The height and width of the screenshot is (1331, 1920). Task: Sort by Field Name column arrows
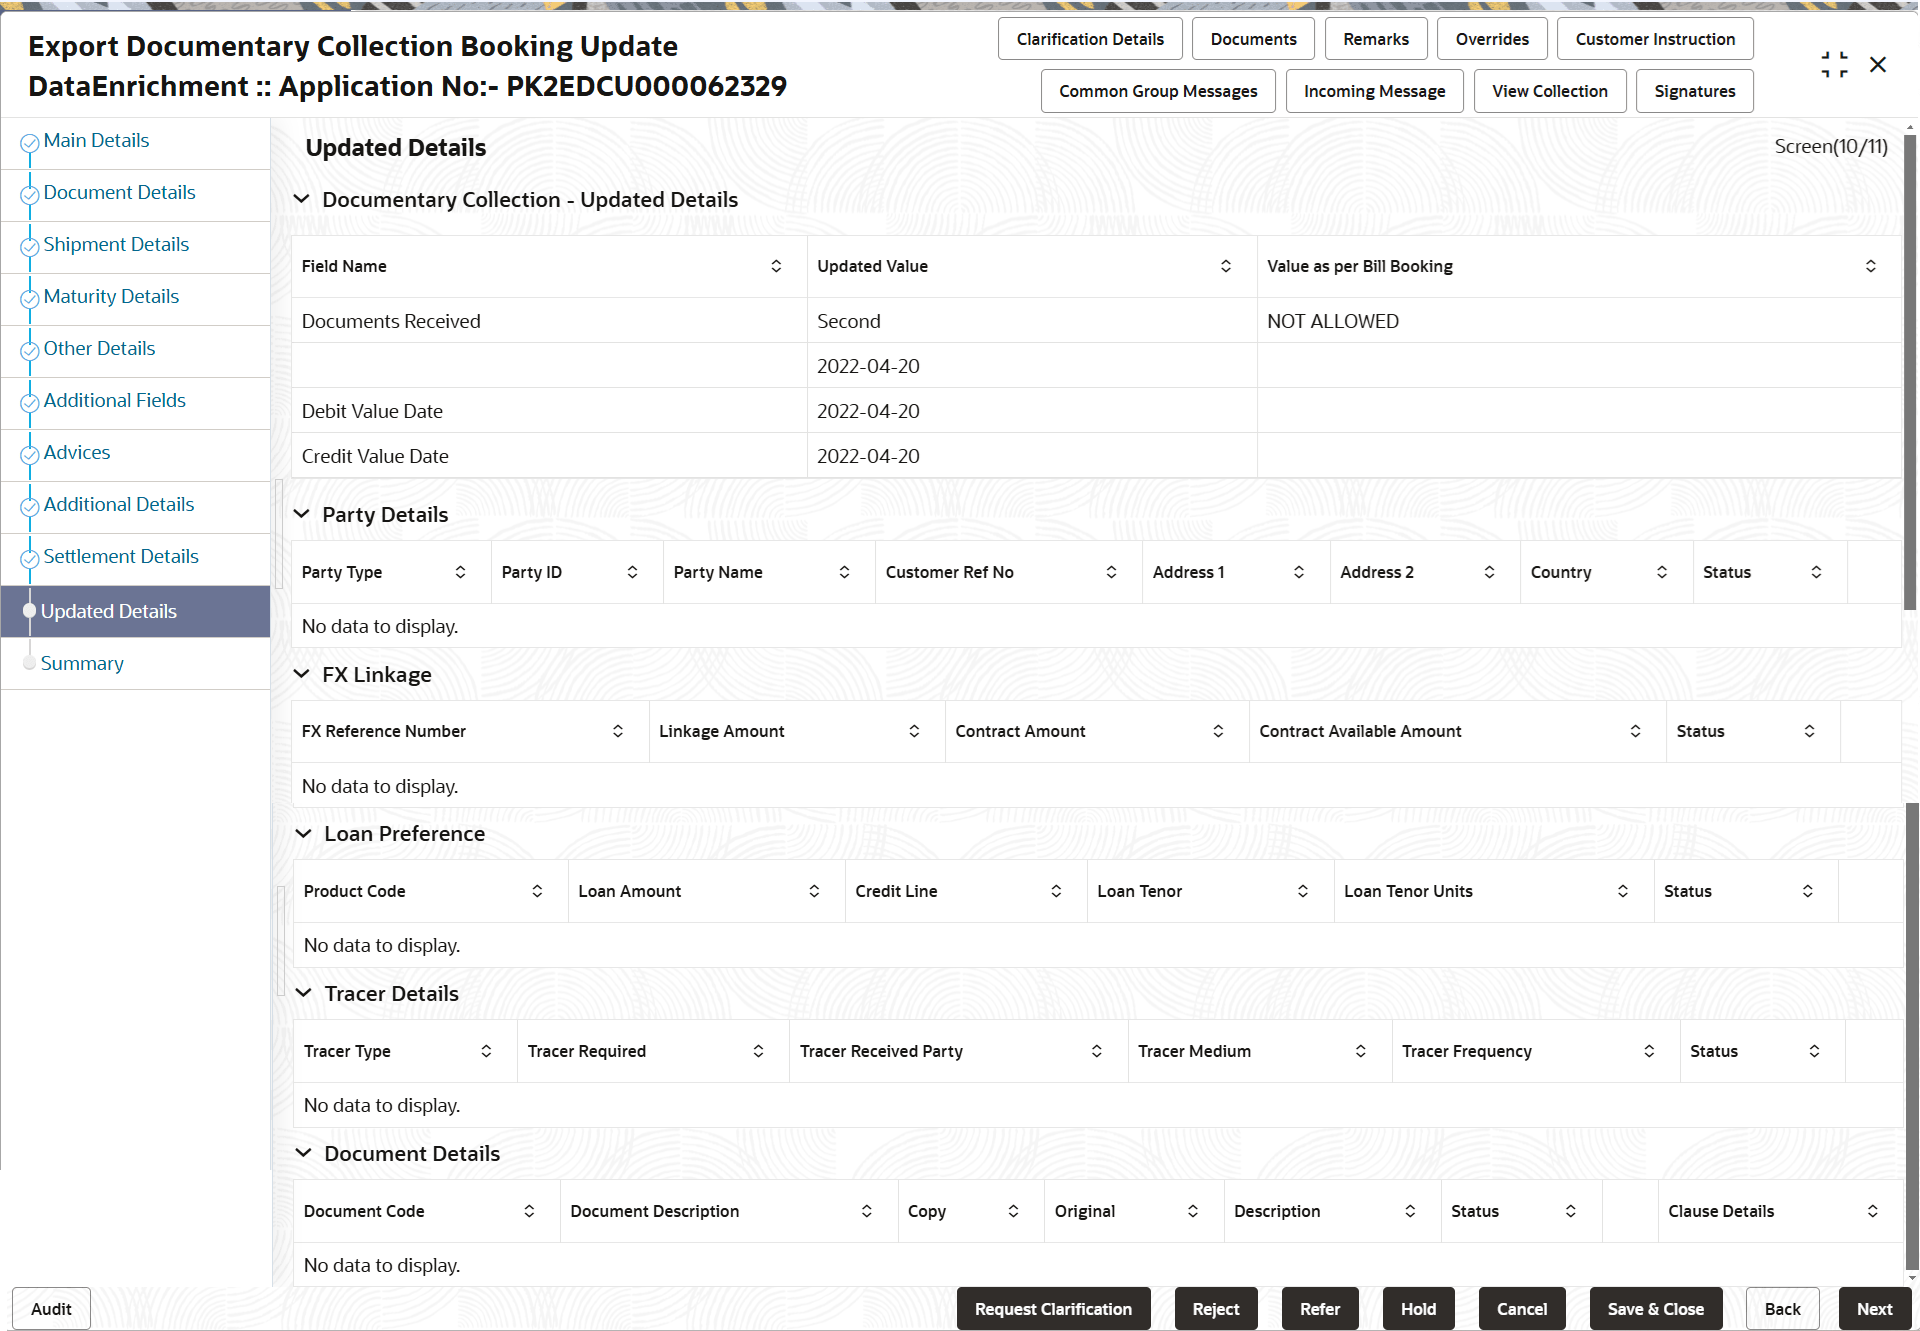coord(776,266)
